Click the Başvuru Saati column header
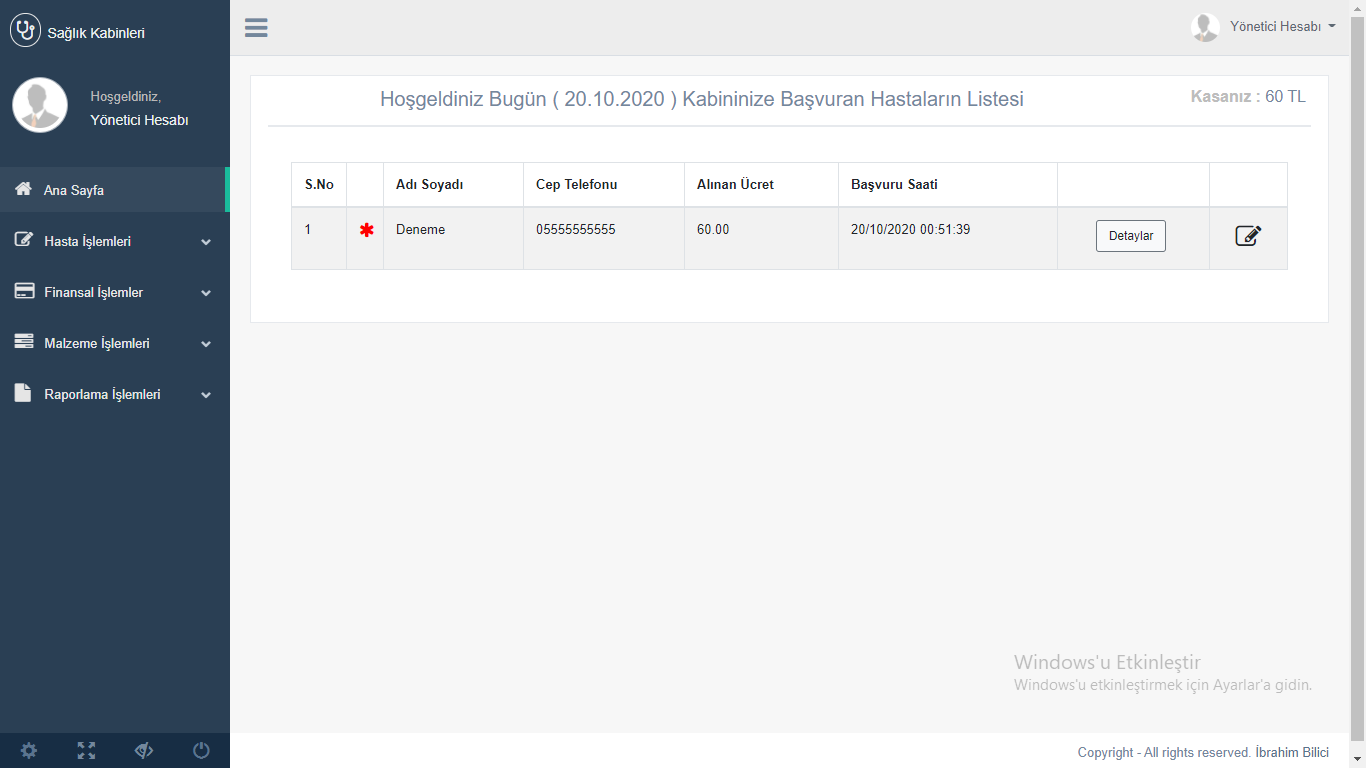Image resolution: width=1366 pixels, height=768 pixels. [x=894, y=185]
